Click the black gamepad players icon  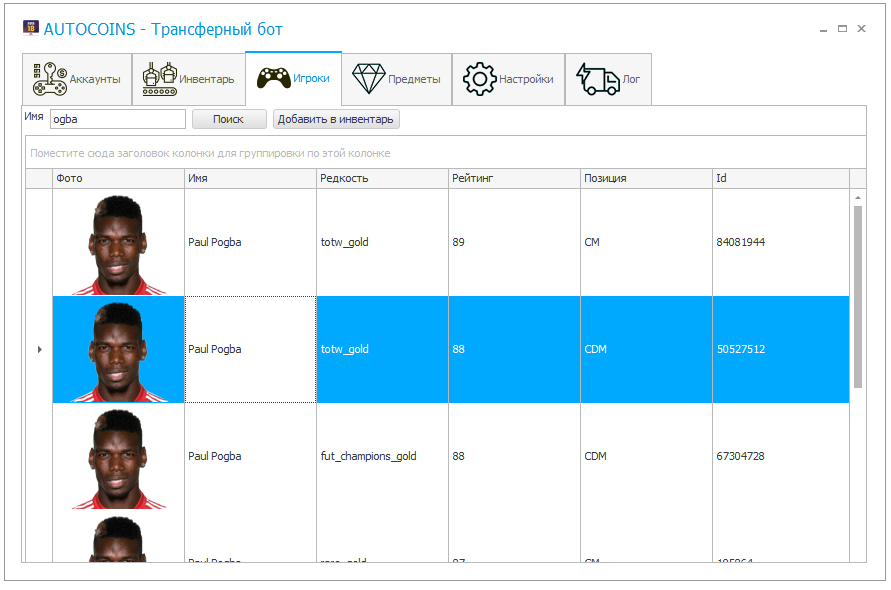(274, 78)
